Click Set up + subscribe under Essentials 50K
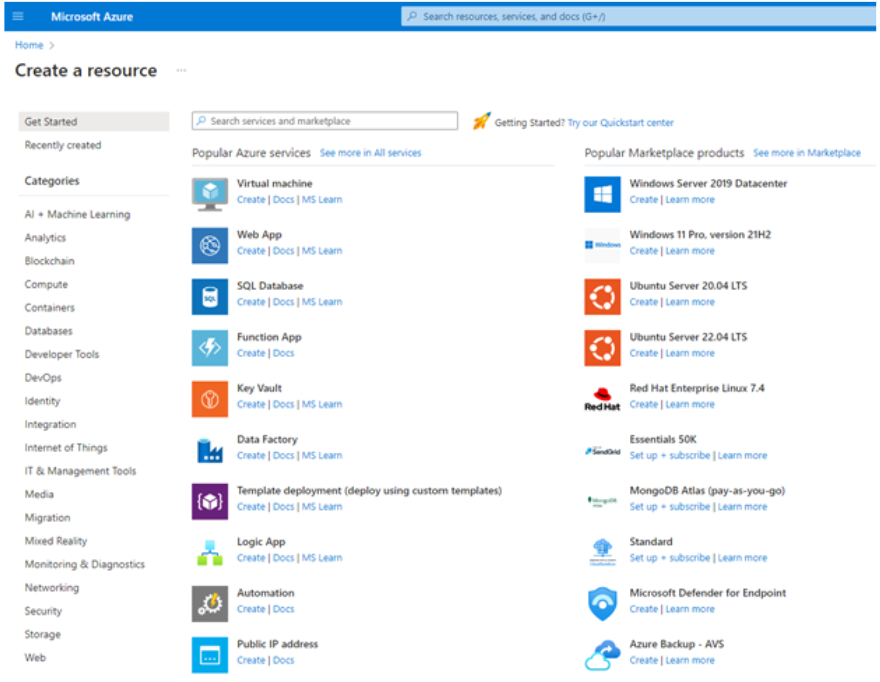The height and width of the screenshot is (682, 880). coord(670,455)
